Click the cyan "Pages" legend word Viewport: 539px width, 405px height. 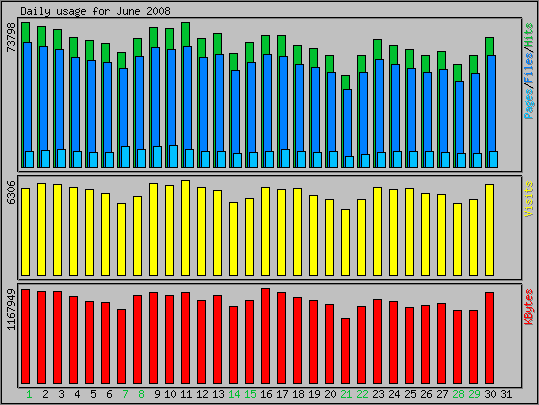[529, 104]
